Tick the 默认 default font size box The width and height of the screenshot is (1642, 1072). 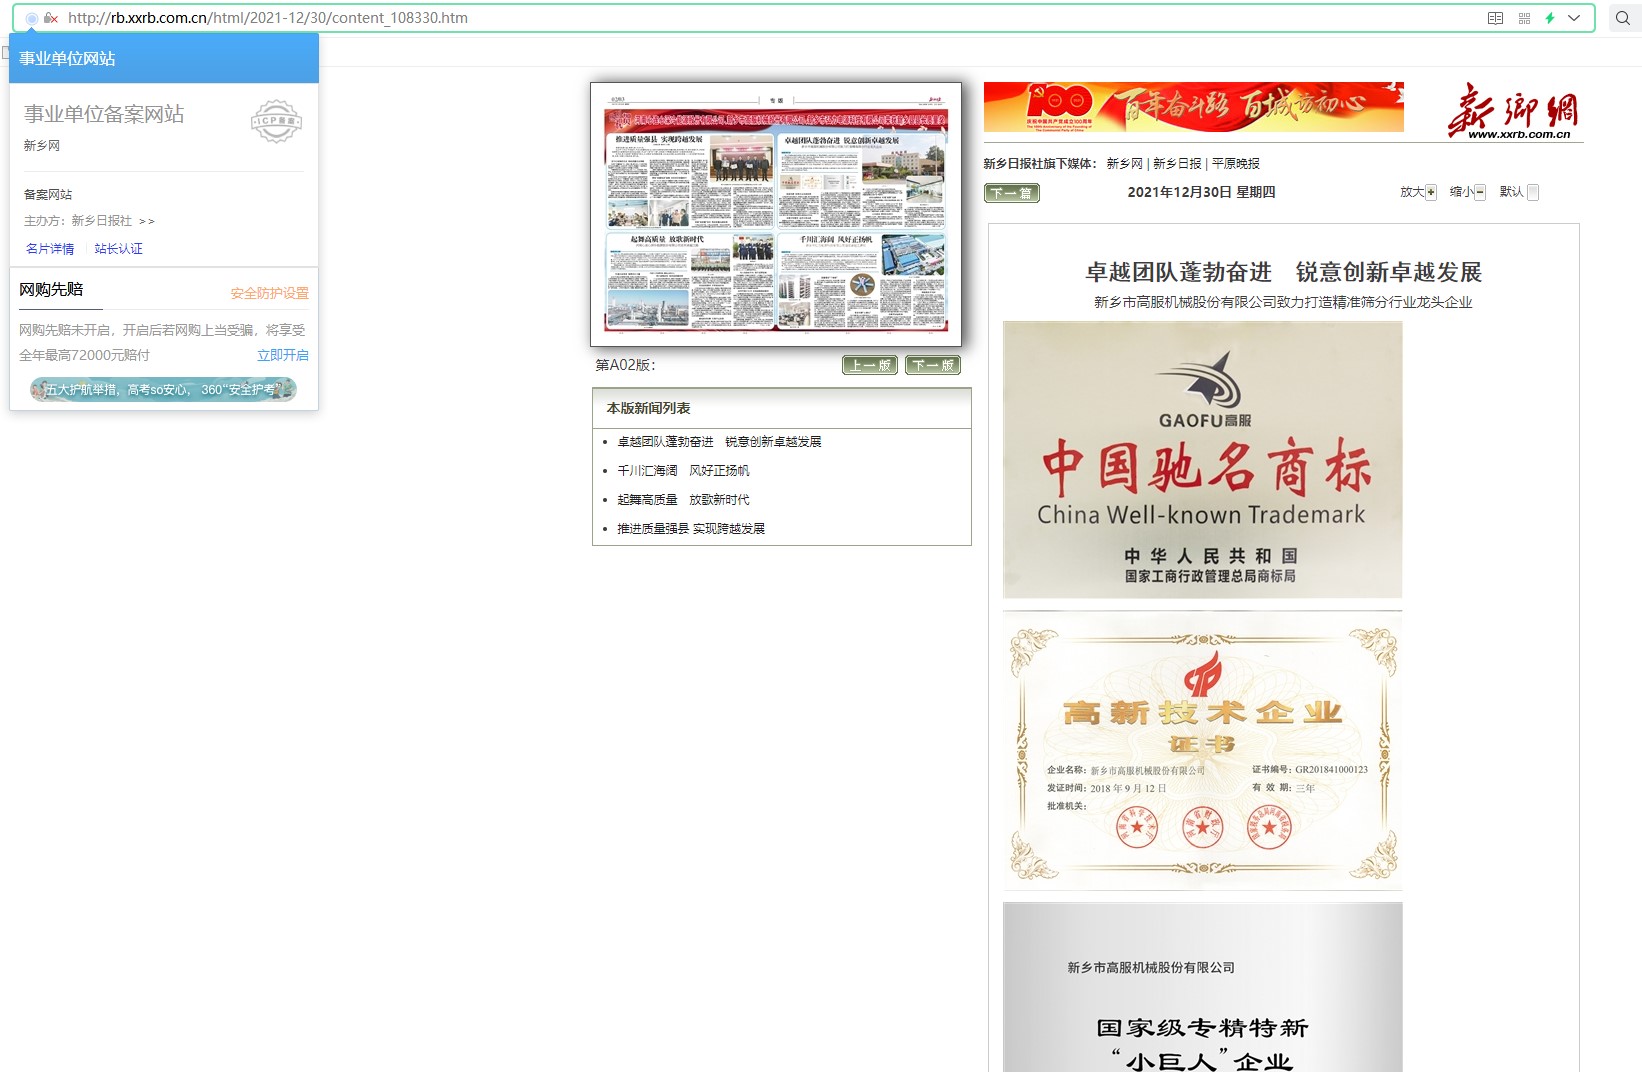[x=1533, y=193]
